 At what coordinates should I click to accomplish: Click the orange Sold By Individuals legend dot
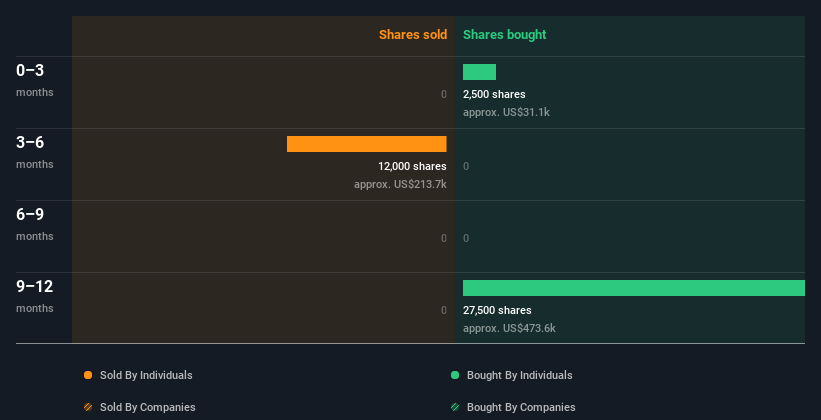point(88,375)
